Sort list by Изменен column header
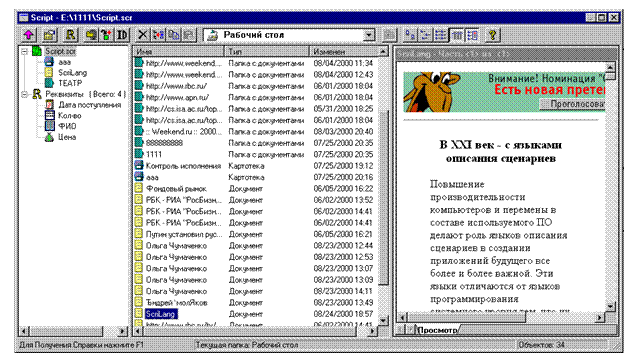 coord(344,51)
